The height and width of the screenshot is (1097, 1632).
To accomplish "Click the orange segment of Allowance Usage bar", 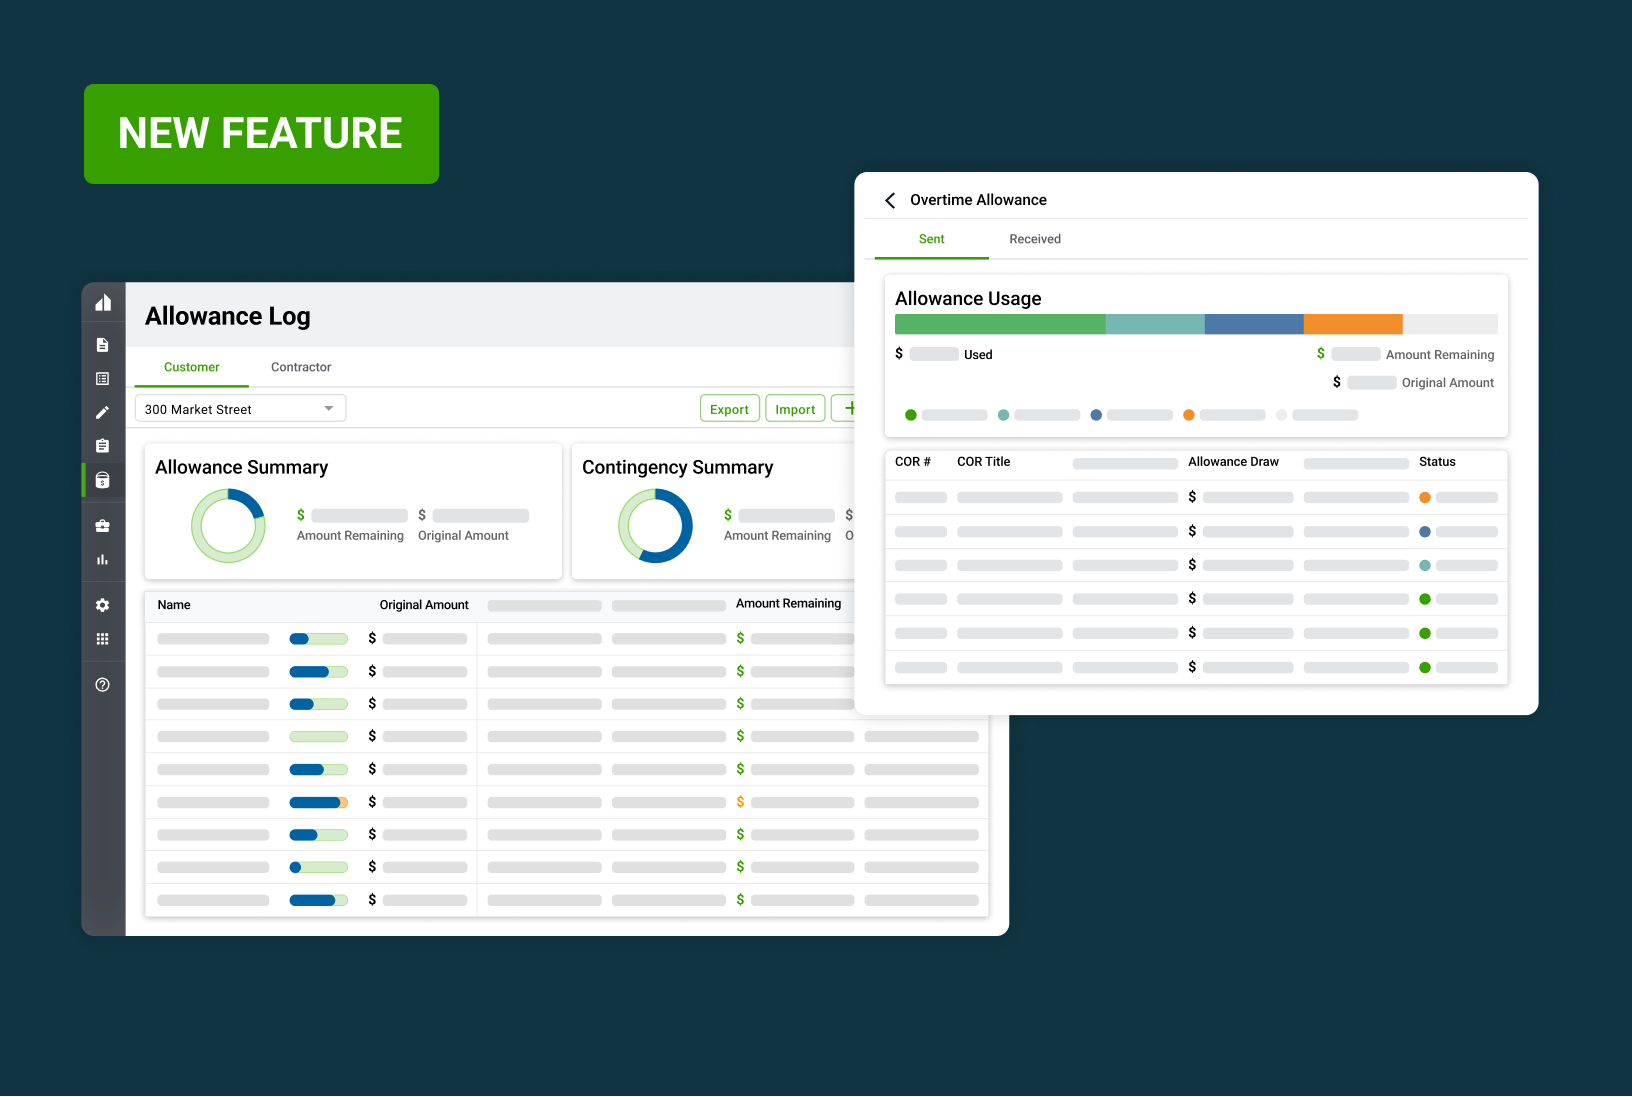I will tap(1353, 324).
